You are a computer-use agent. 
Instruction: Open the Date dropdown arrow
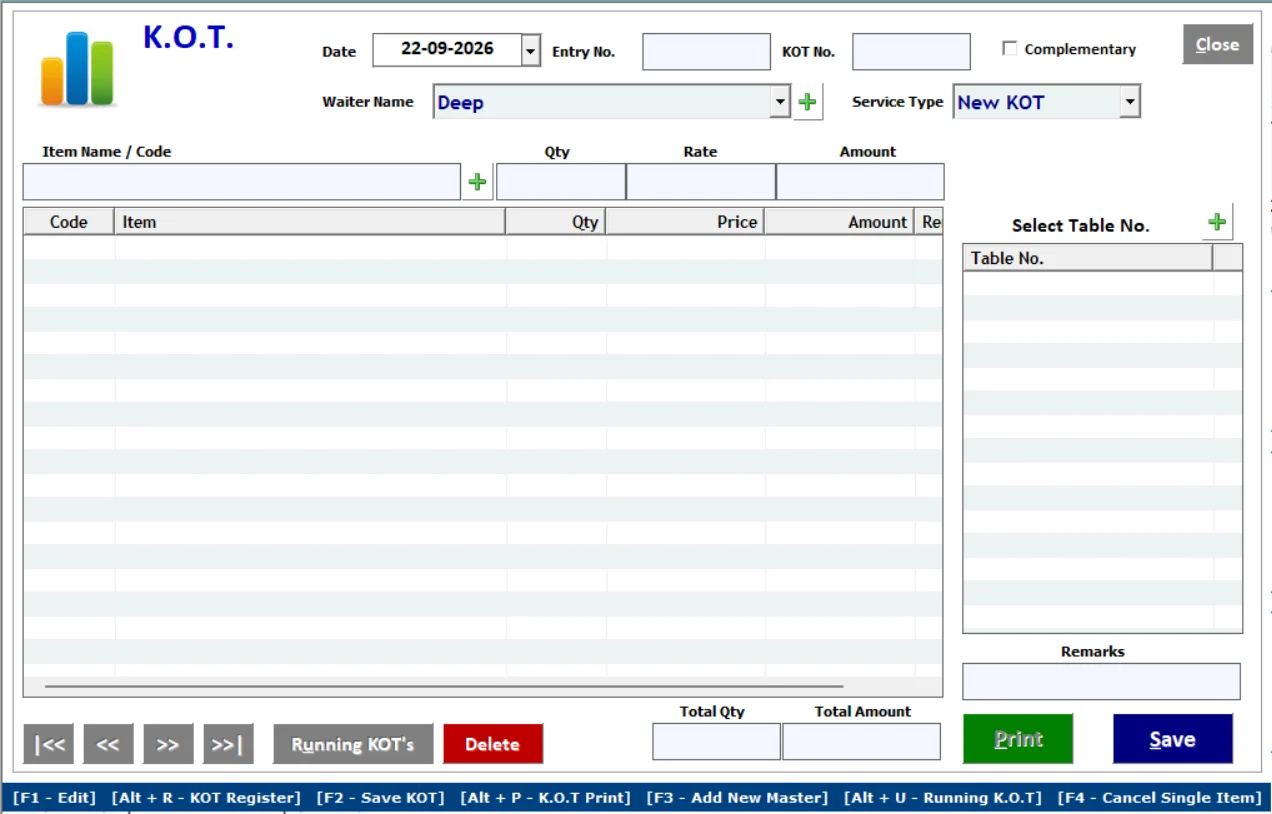pos(531,50)
